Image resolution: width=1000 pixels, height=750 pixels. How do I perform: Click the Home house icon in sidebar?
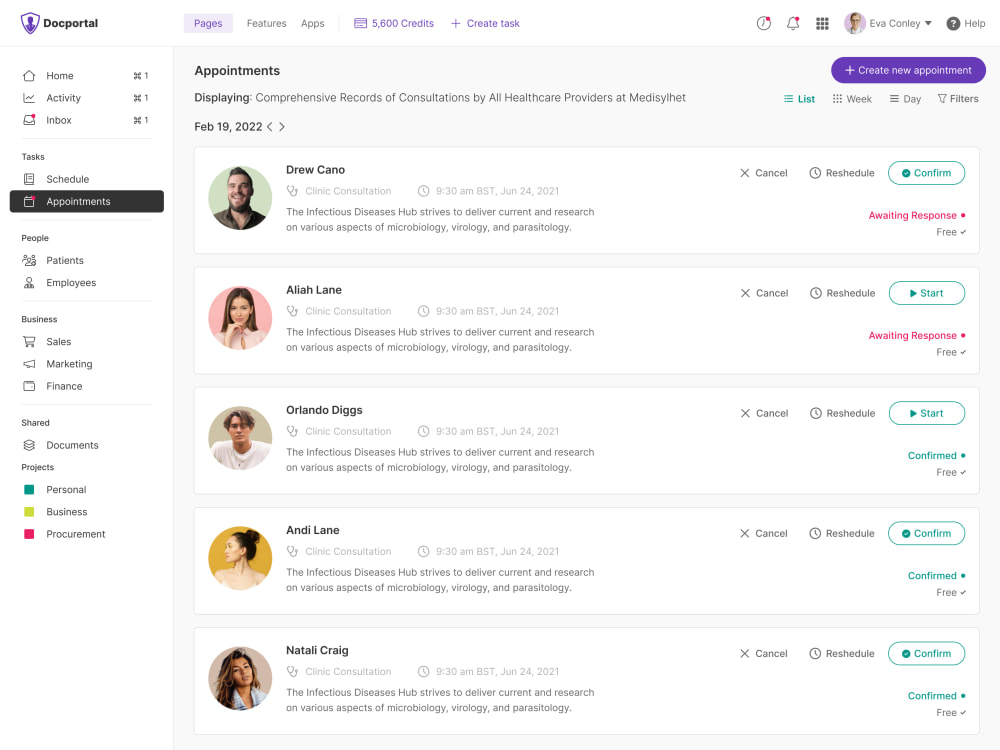[x=29, y=76]
